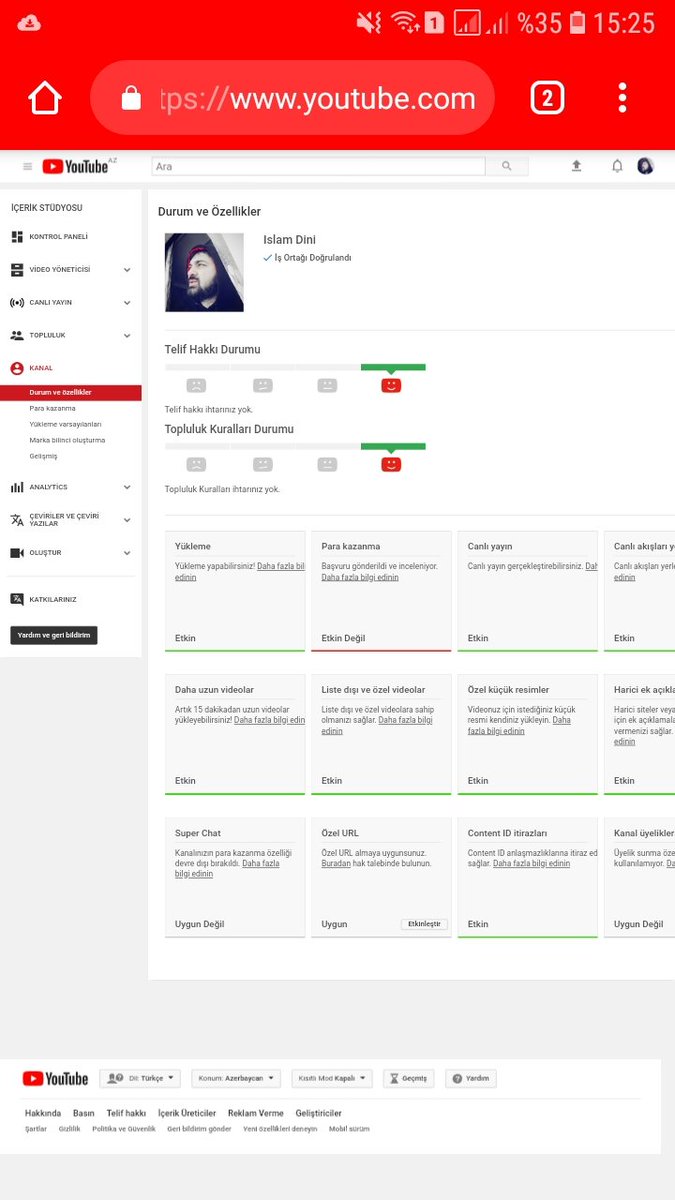Tap the browser URL address bar
The width and height of the screenshot is (675, 1200).
click(292, 98)
